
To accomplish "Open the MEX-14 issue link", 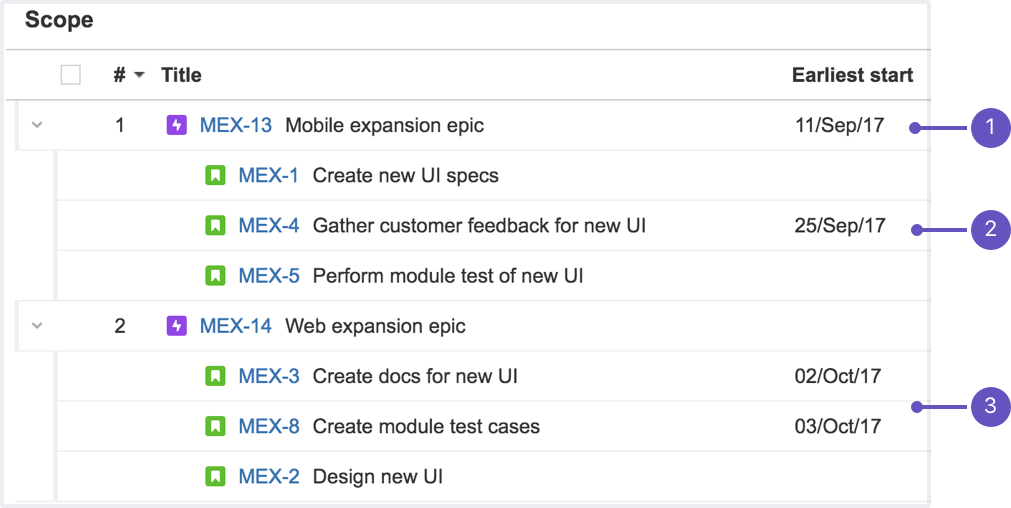I will pyautogui.click(x=235, y=326).
